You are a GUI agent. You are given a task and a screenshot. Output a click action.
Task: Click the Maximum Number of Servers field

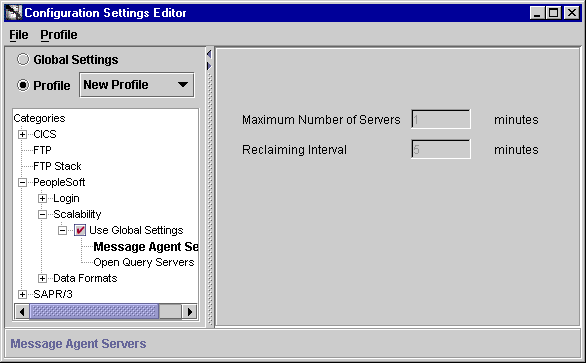pos(441,119)
